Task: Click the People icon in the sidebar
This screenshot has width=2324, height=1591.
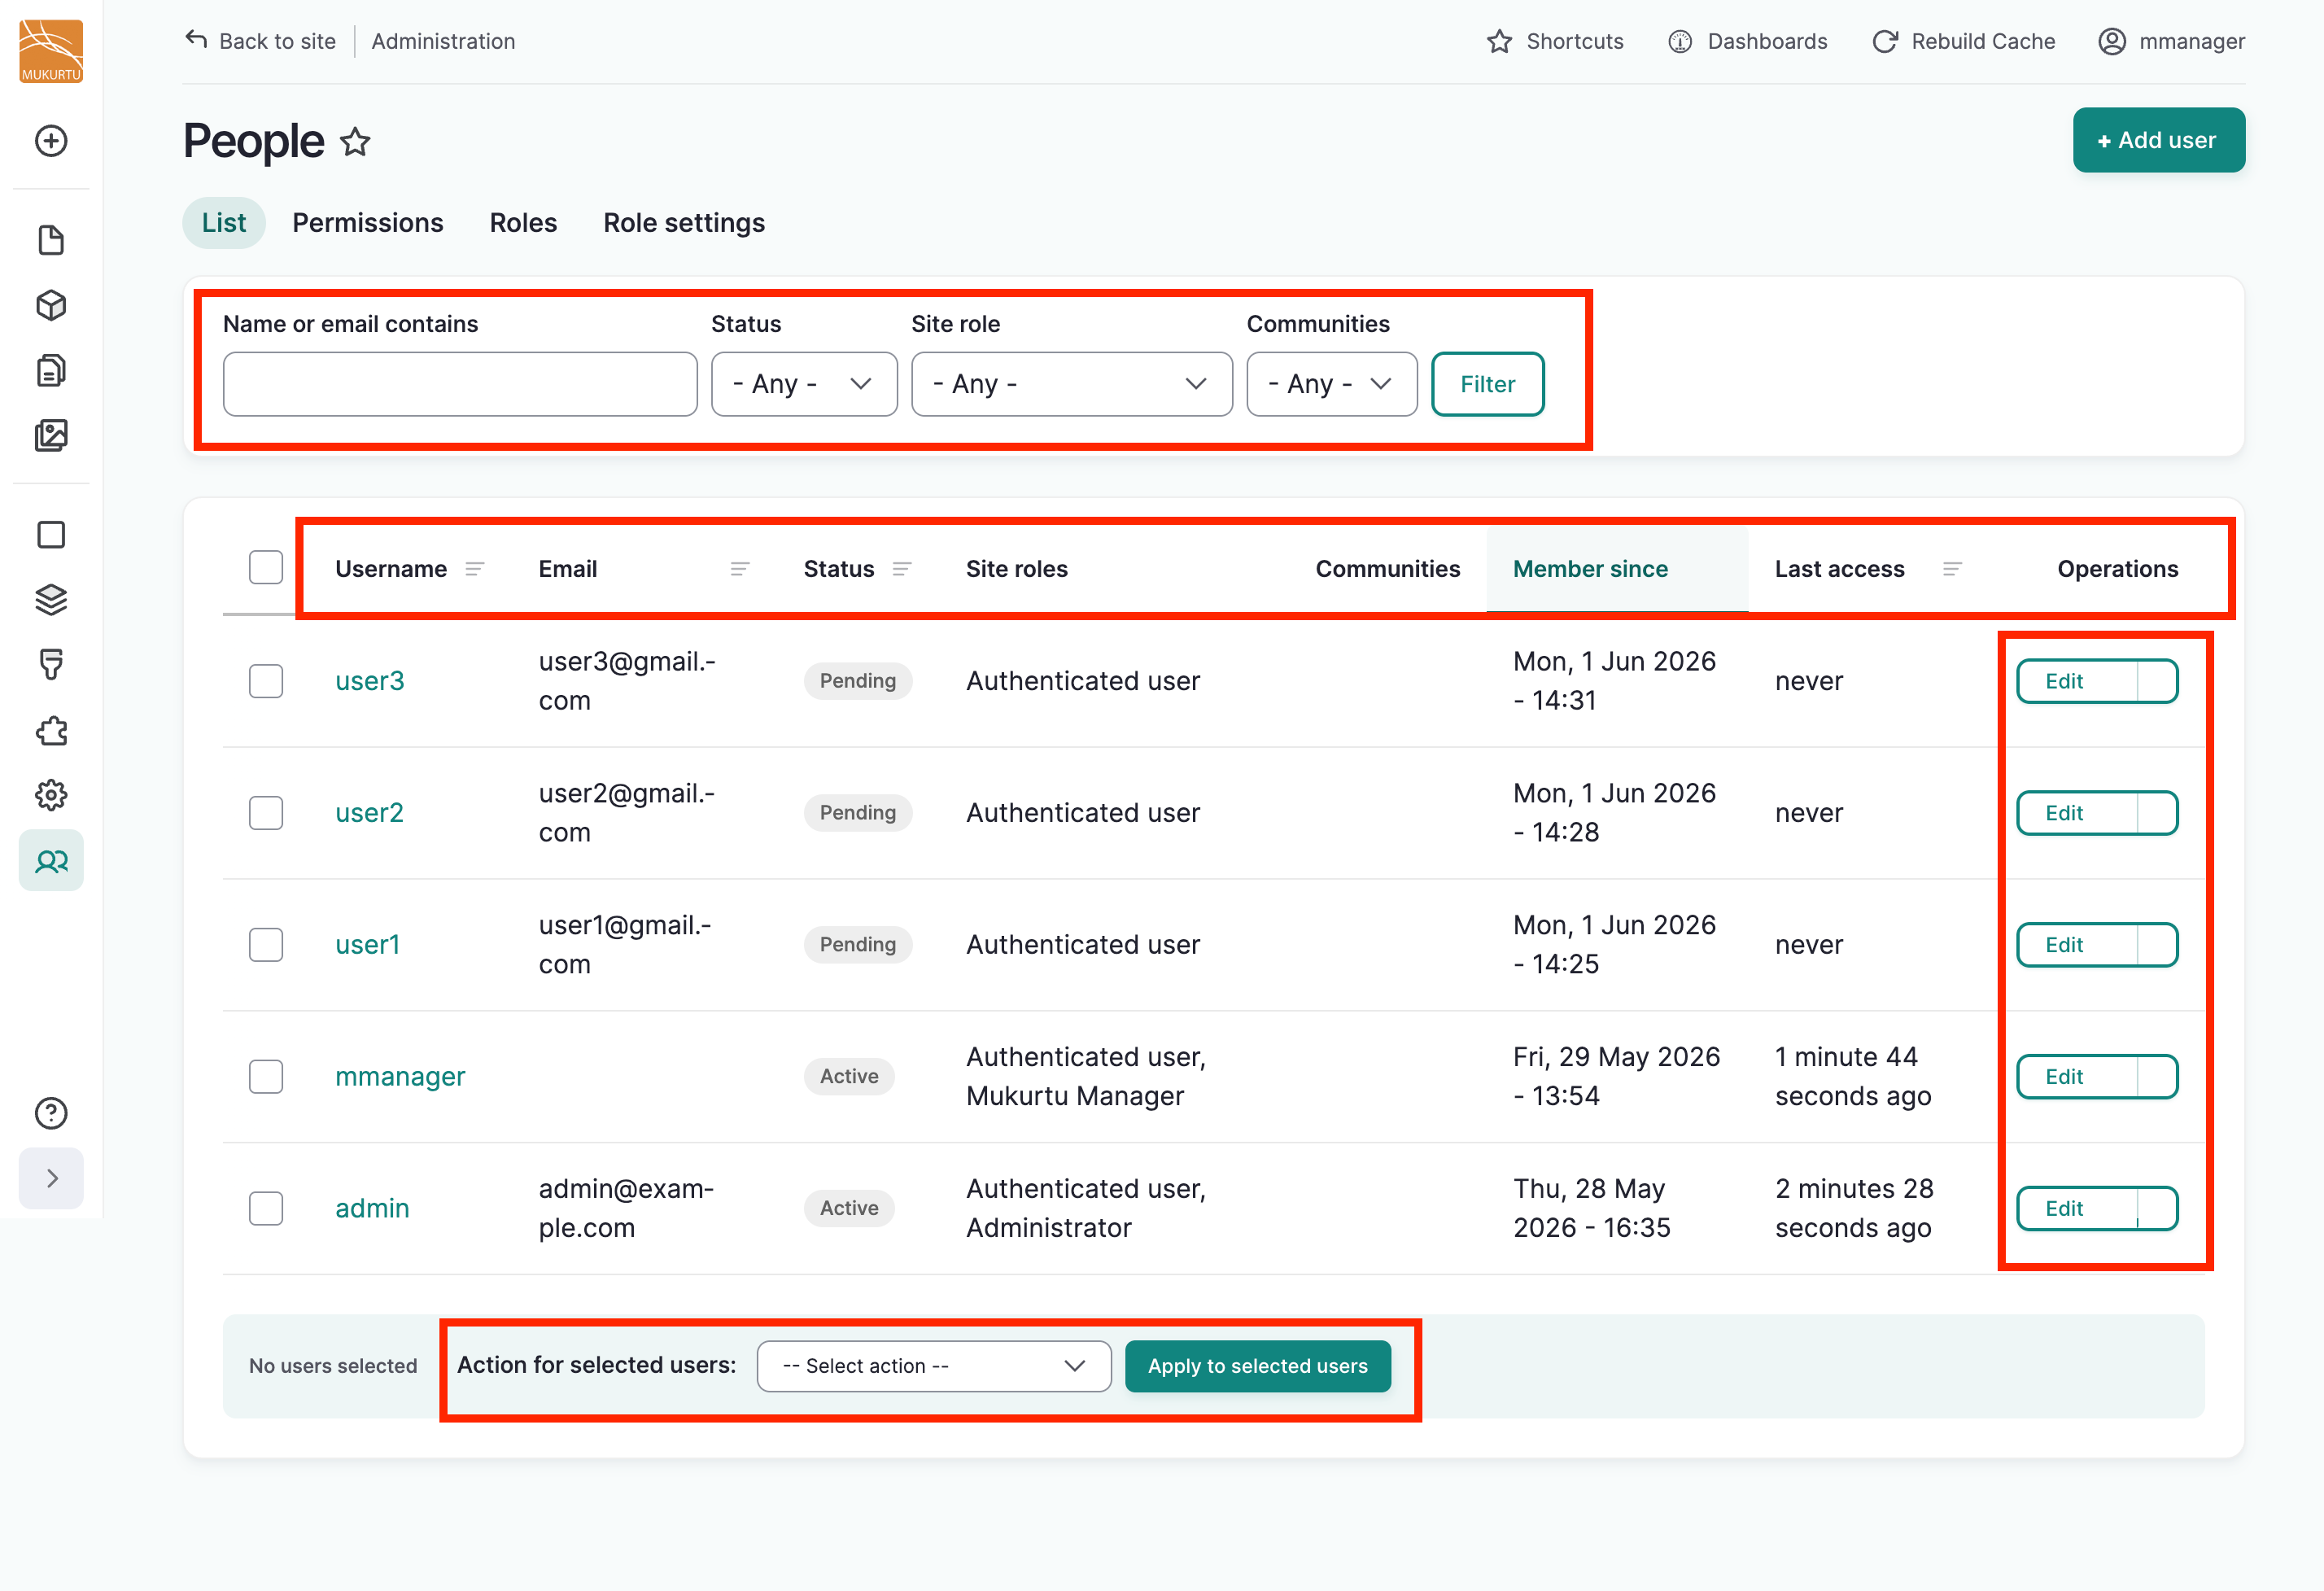Action: [x=51, y=861]
